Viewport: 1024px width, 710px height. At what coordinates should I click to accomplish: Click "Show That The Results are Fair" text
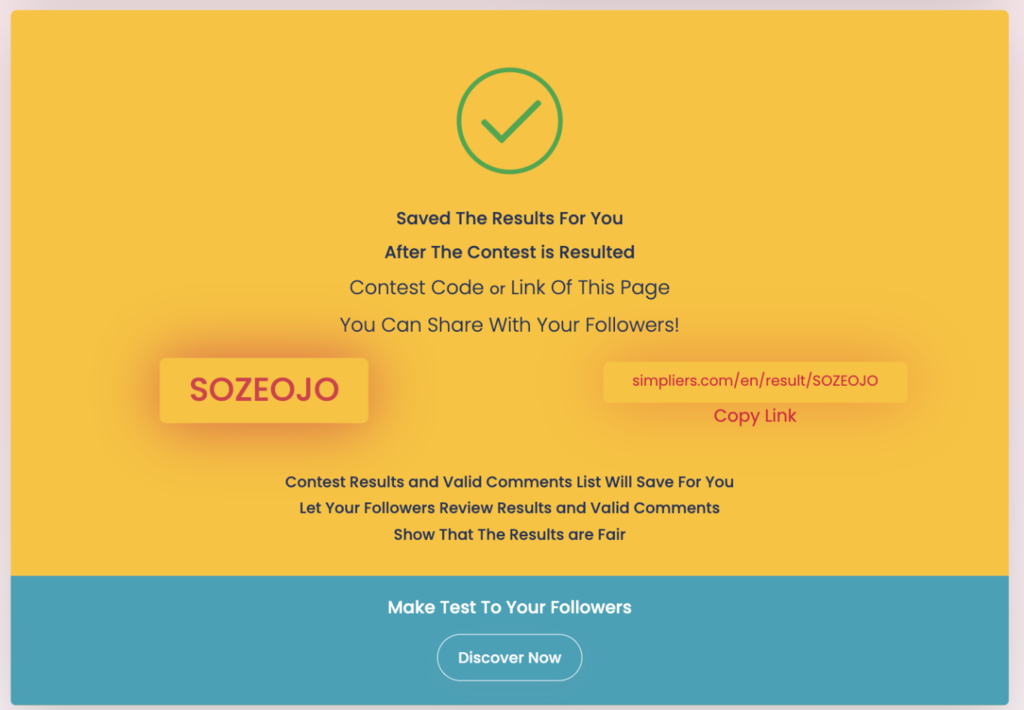tap(509, 534)
